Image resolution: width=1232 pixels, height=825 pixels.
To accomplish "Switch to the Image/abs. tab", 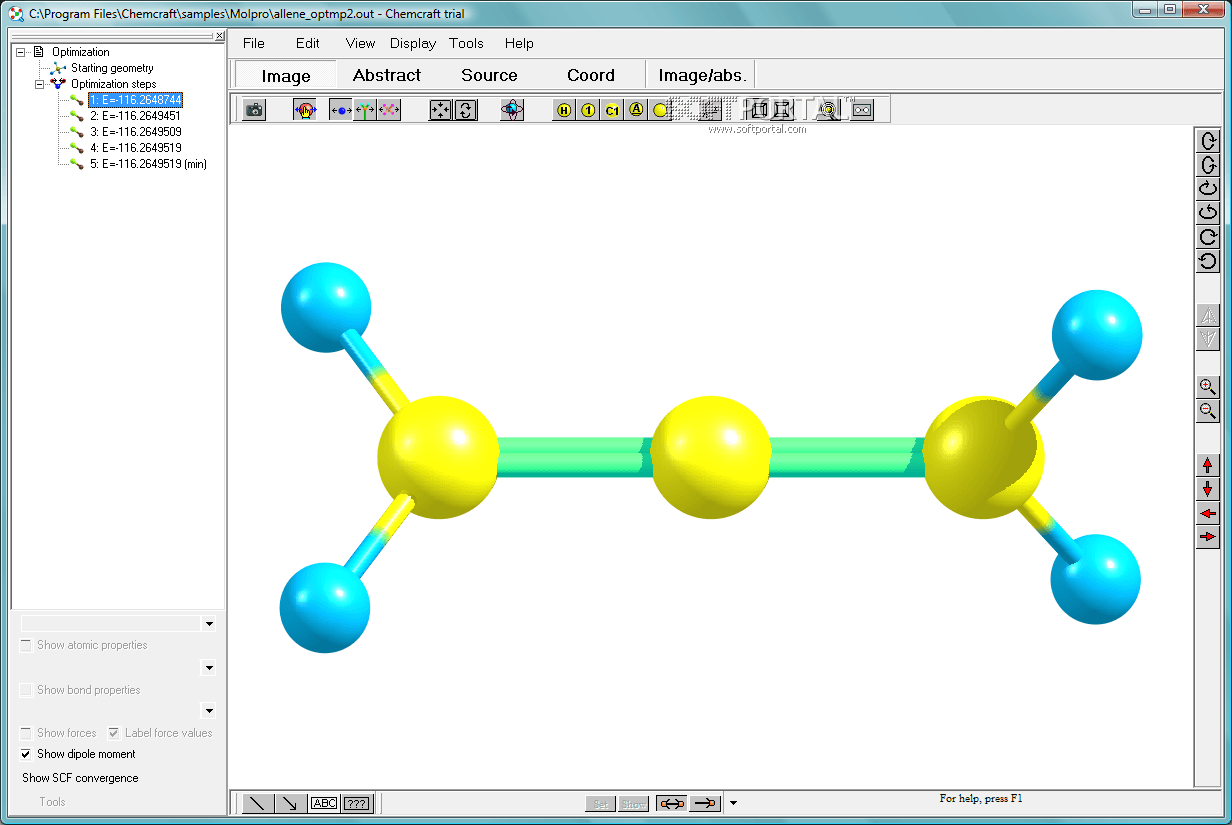I will [x=702, y=75].
